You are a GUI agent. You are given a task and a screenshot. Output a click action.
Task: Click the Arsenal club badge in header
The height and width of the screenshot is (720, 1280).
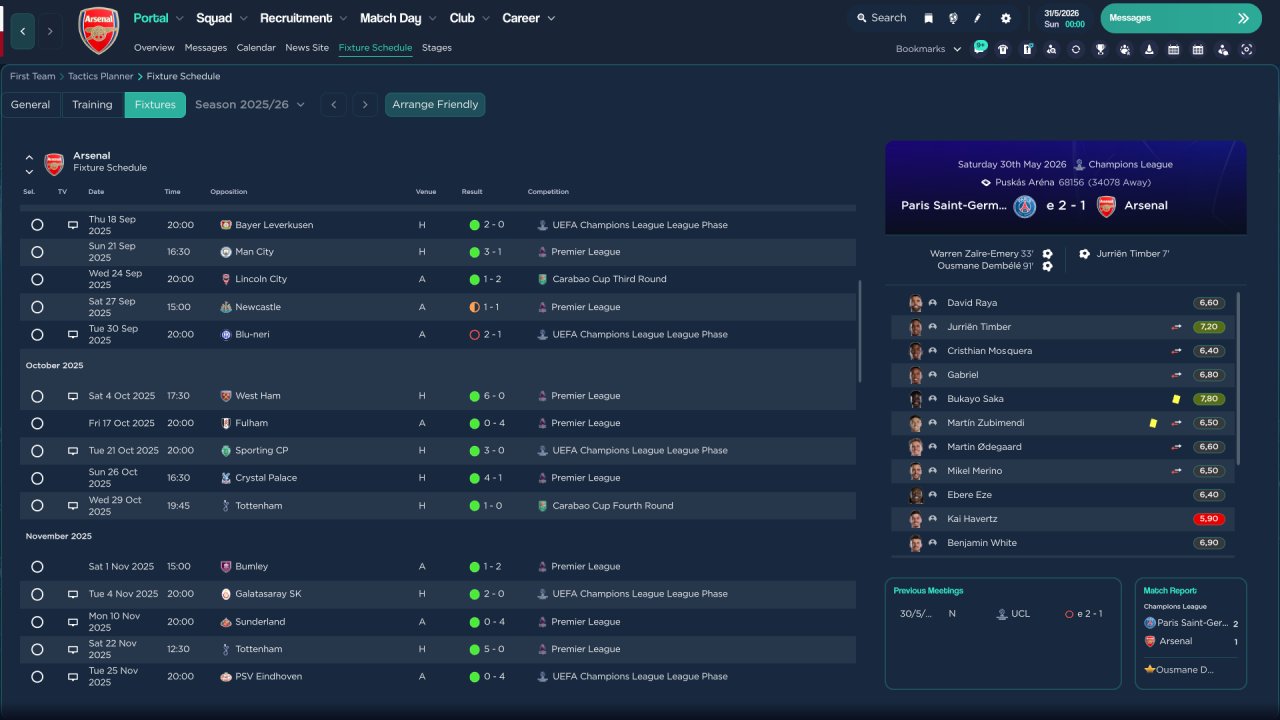tap(98, 30)
